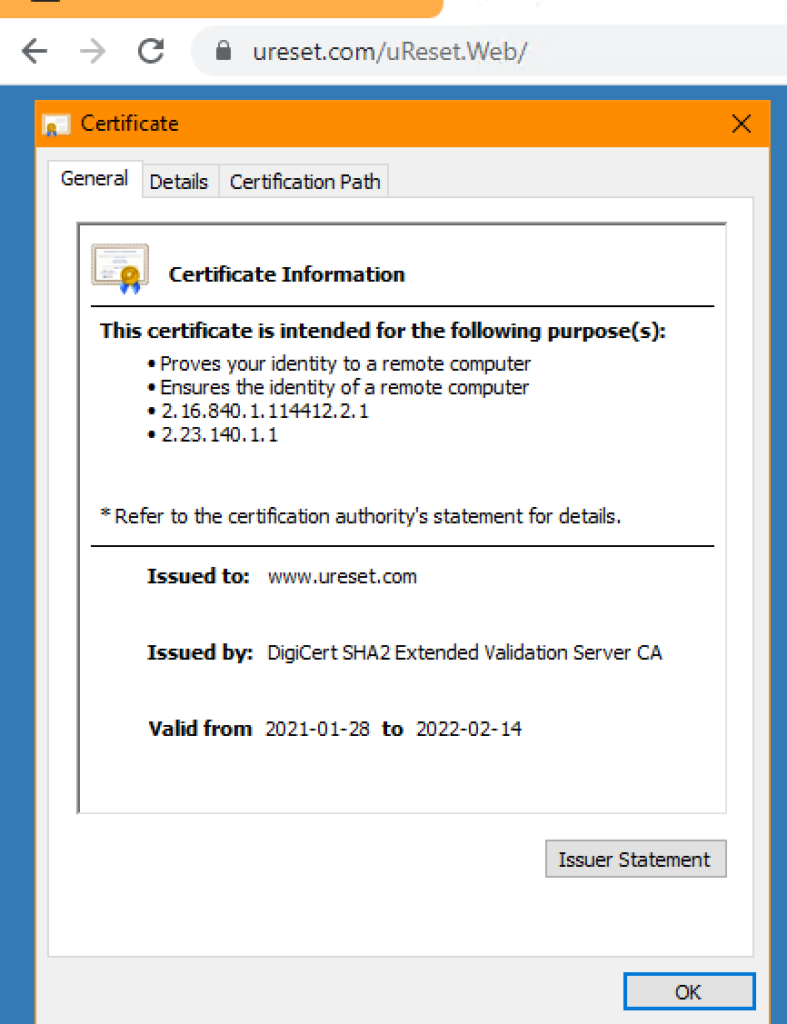The image size is (787, 1024).
Task: Click the Issuer Statement button
Action: pos(635,859)
